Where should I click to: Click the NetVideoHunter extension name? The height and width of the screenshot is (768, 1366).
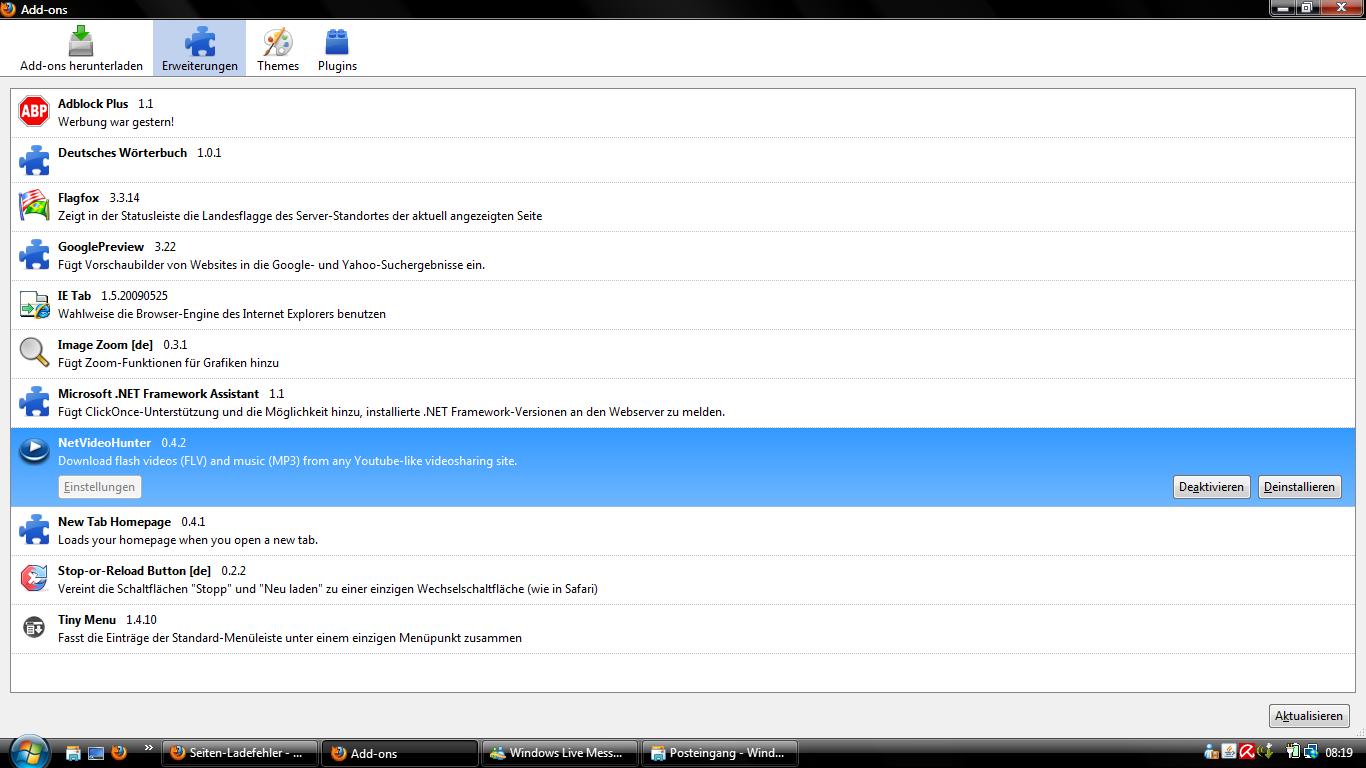(x=104, y=443)
